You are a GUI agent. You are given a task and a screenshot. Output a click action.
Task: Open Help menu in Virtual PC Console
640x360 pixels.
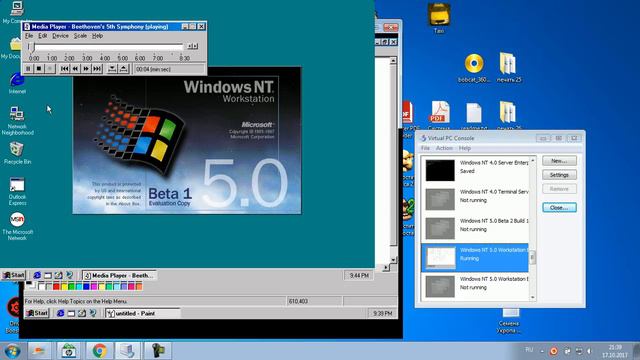(x=464, y=148)
